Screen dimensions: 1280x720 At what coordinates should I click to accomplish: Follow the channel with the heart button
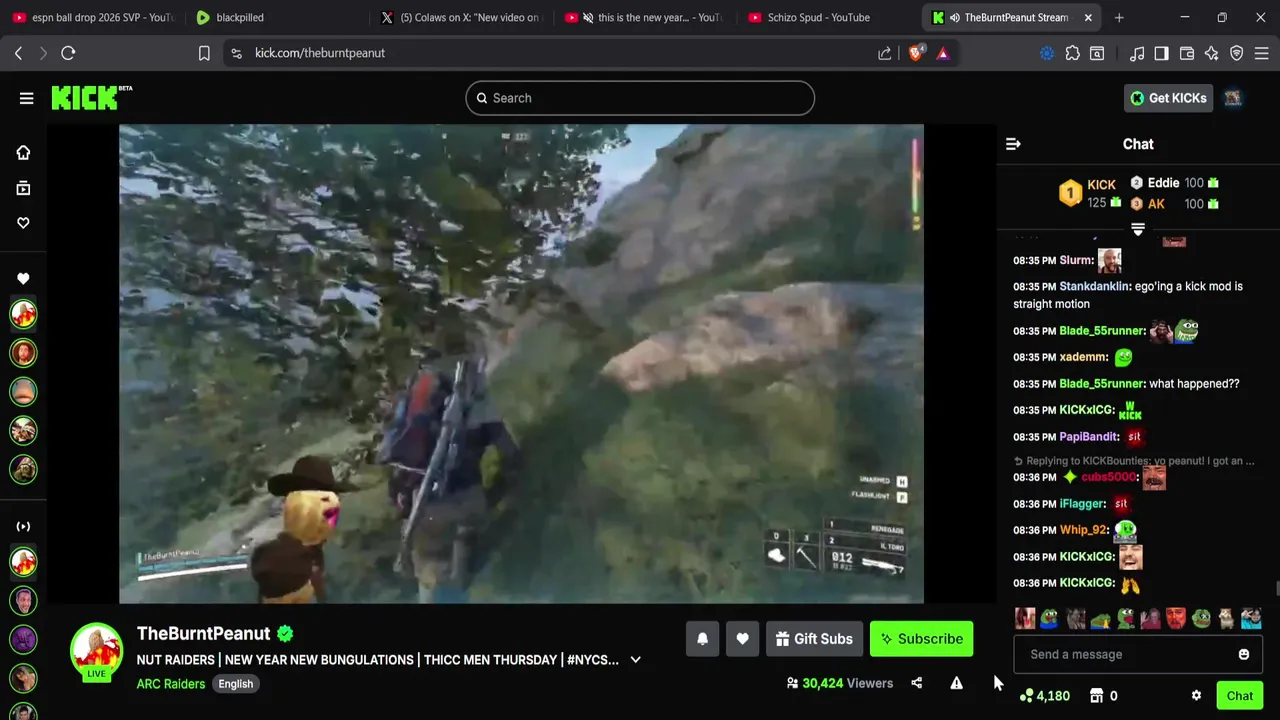click(x=742, y=639)
